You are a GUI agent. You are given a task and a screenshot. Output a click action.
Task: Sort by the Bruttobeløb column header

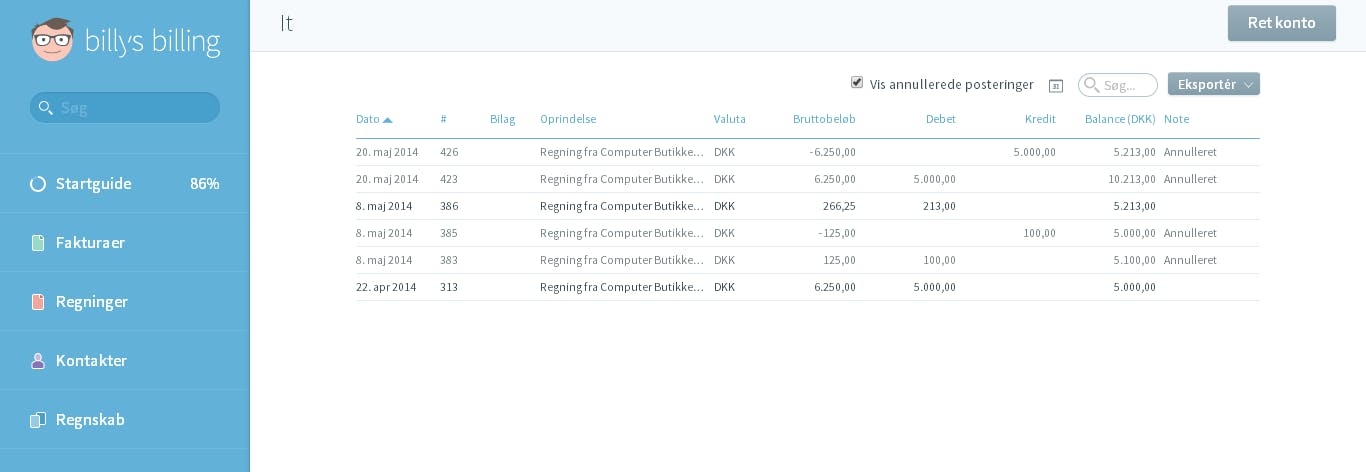pos(824,119)
